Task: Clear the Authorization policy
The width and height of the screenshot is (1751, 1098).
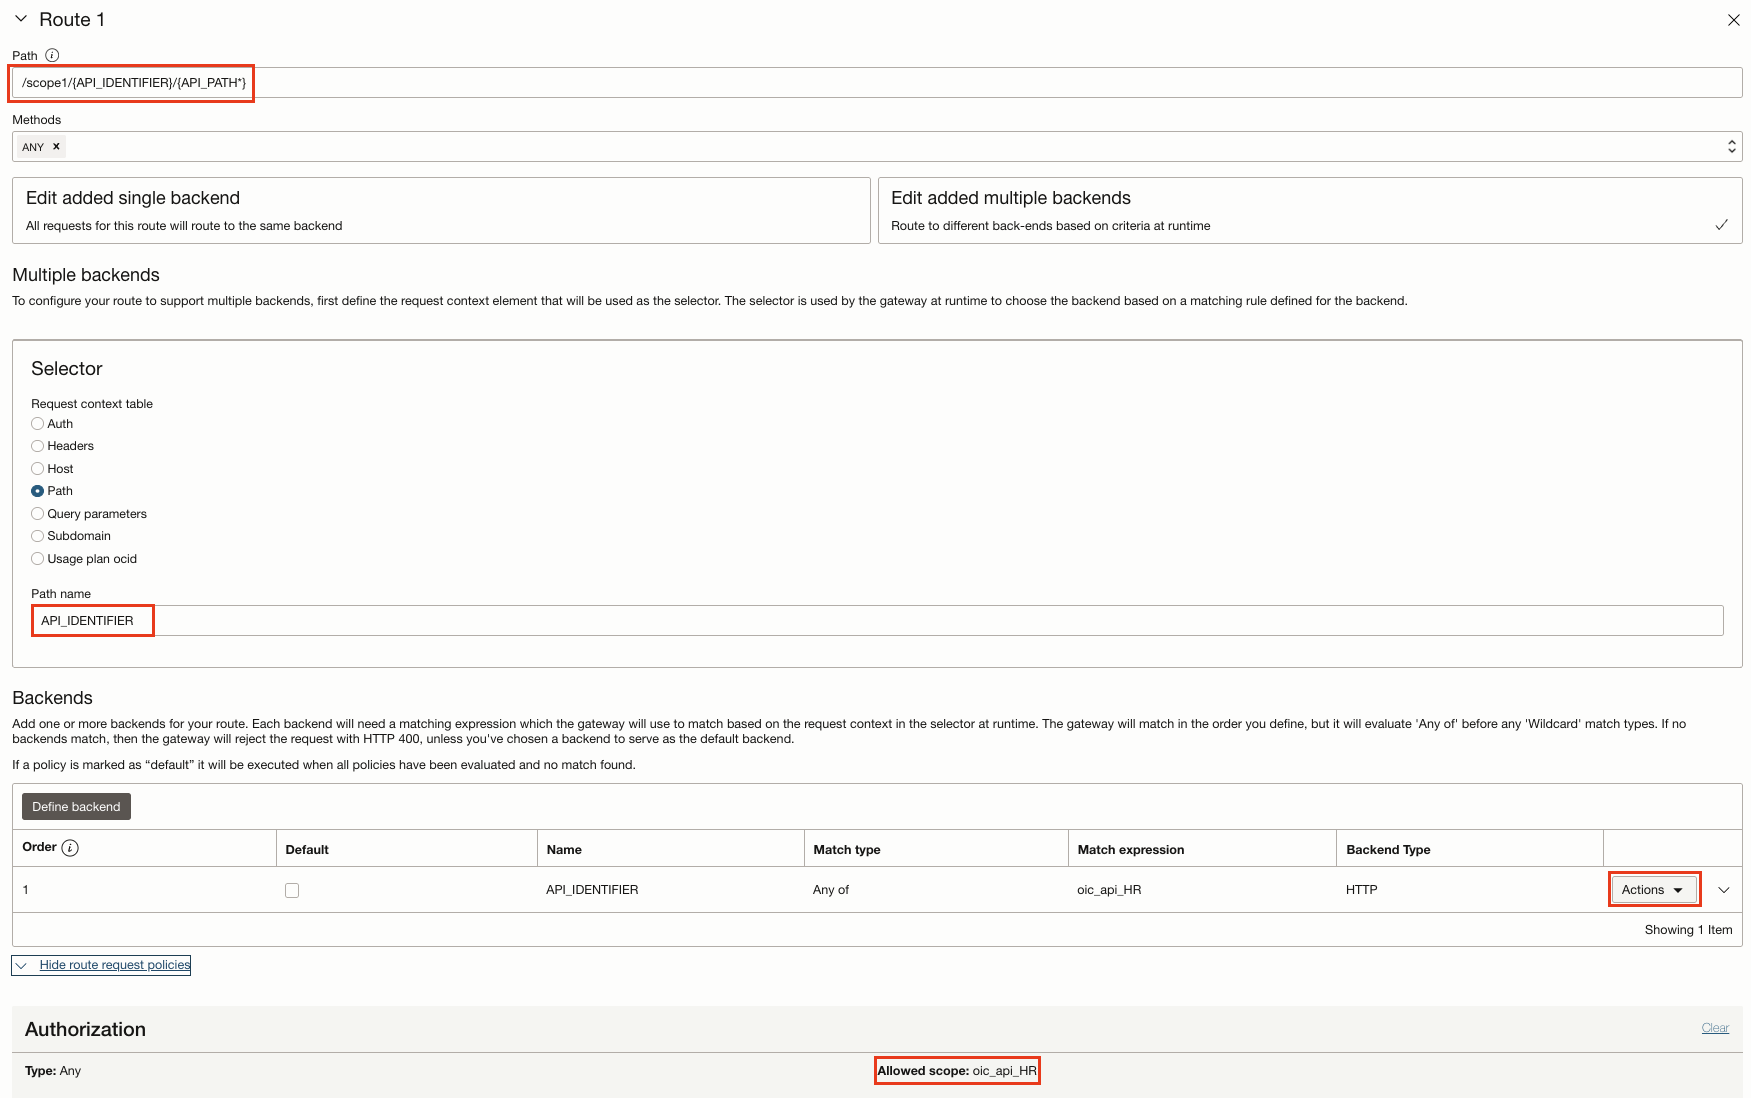Action: coord(1714,1028)
